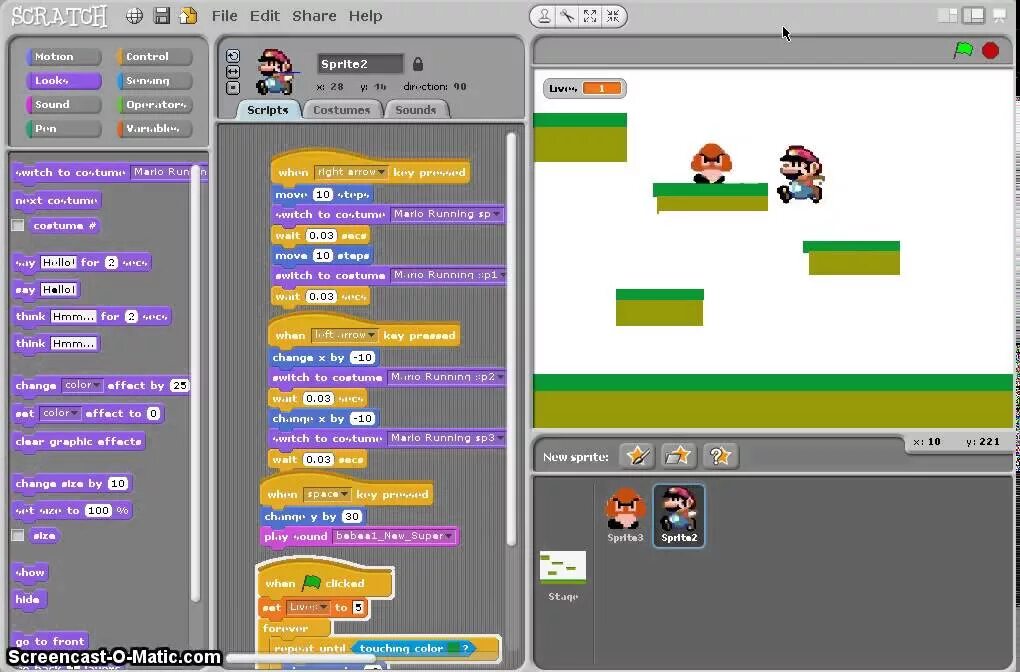1020x672 pixels.
Task: Open the set Lives variable dropdown
Action: click(x=308, y=608)
